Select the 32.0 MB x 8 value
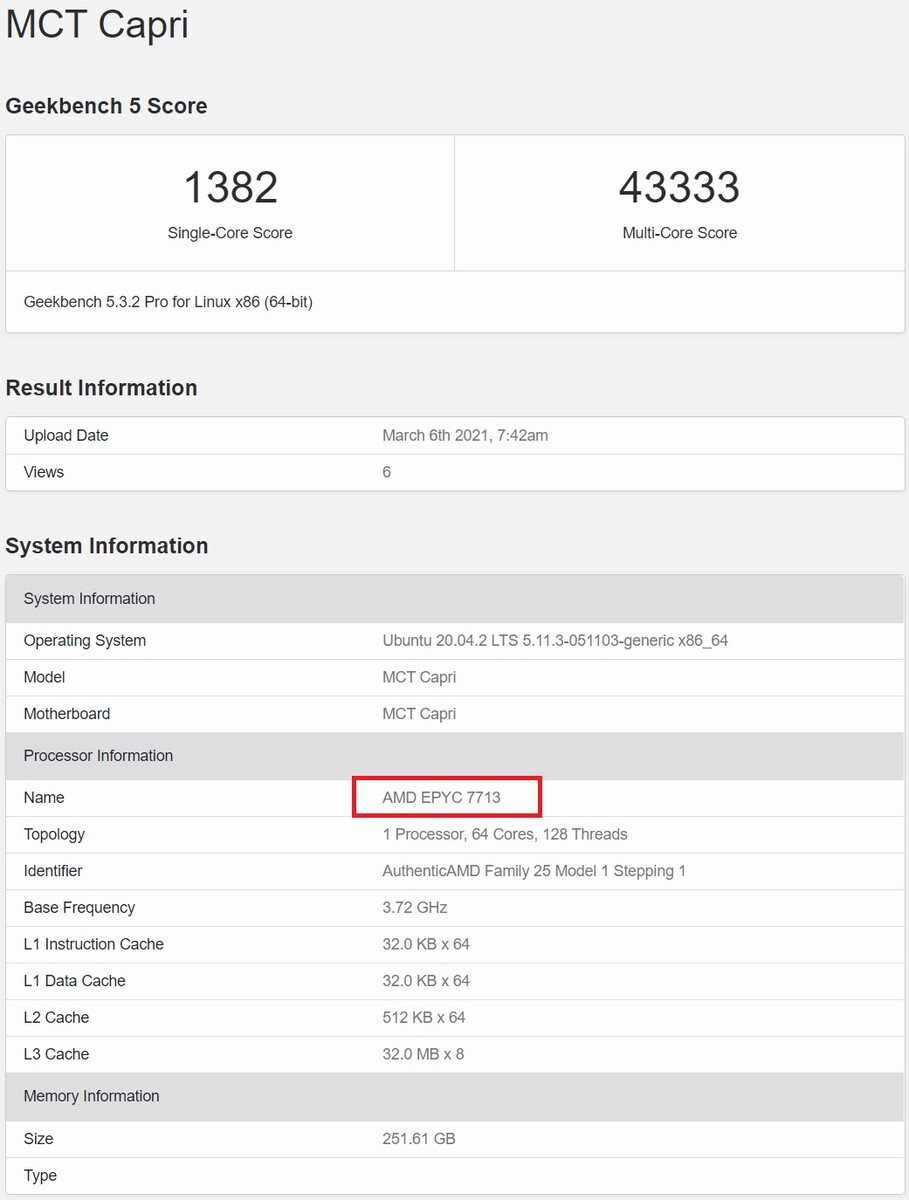 tap(423, 1054)
